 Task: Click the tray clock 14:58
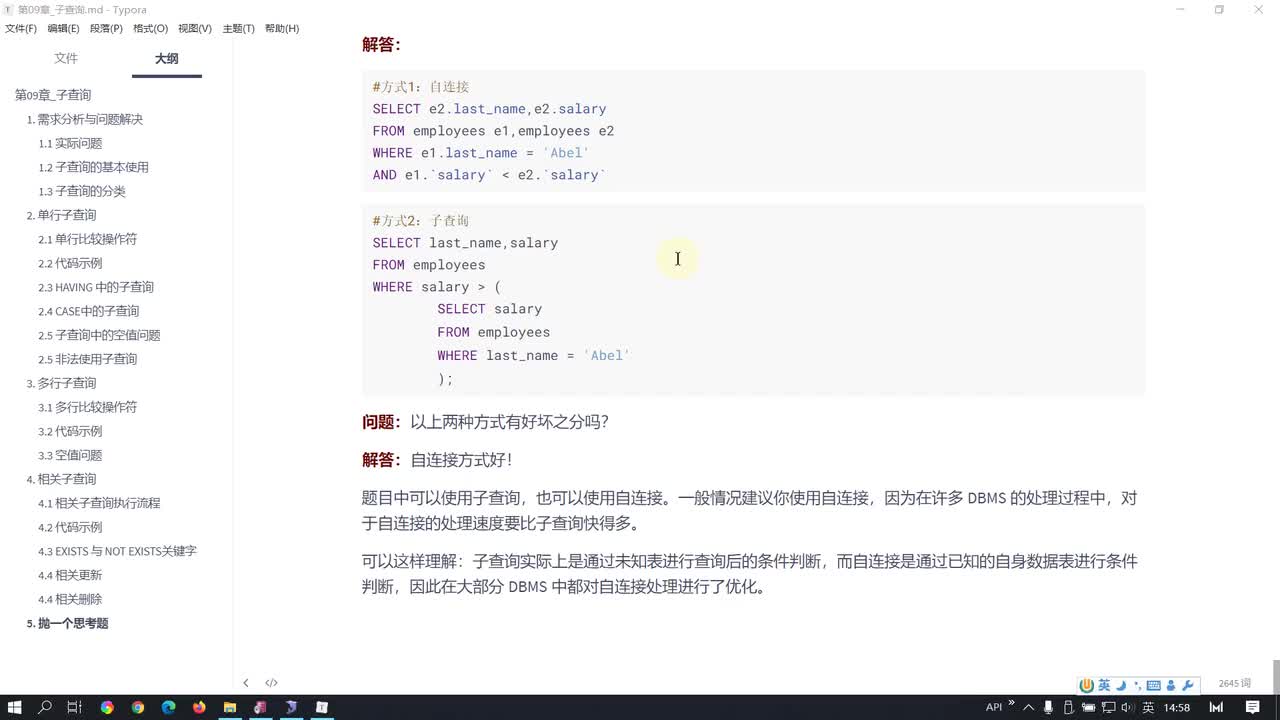1177,707
